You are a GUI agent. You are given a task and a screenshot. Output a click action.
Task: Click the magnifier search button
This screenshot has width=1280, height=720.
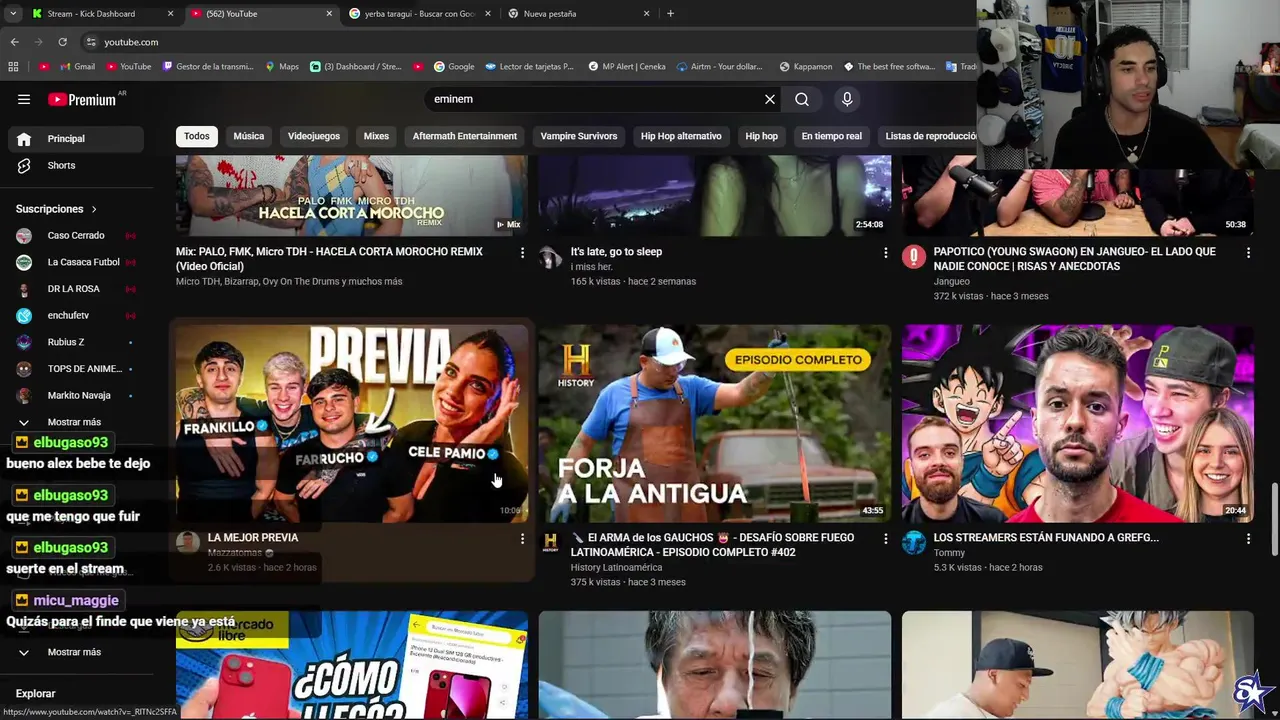click(802, 99)
